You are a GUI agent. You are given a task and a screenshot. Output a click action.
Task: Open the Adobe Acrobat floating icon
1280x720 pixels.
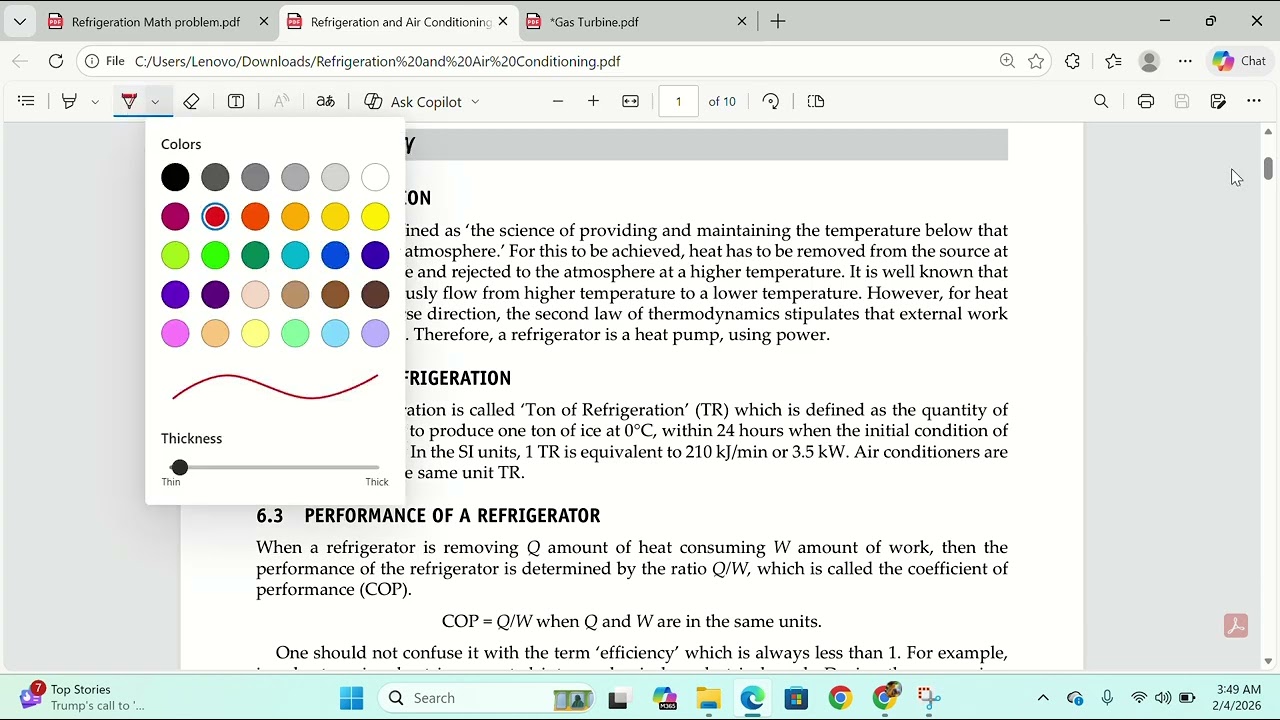tap(1236, 626)
